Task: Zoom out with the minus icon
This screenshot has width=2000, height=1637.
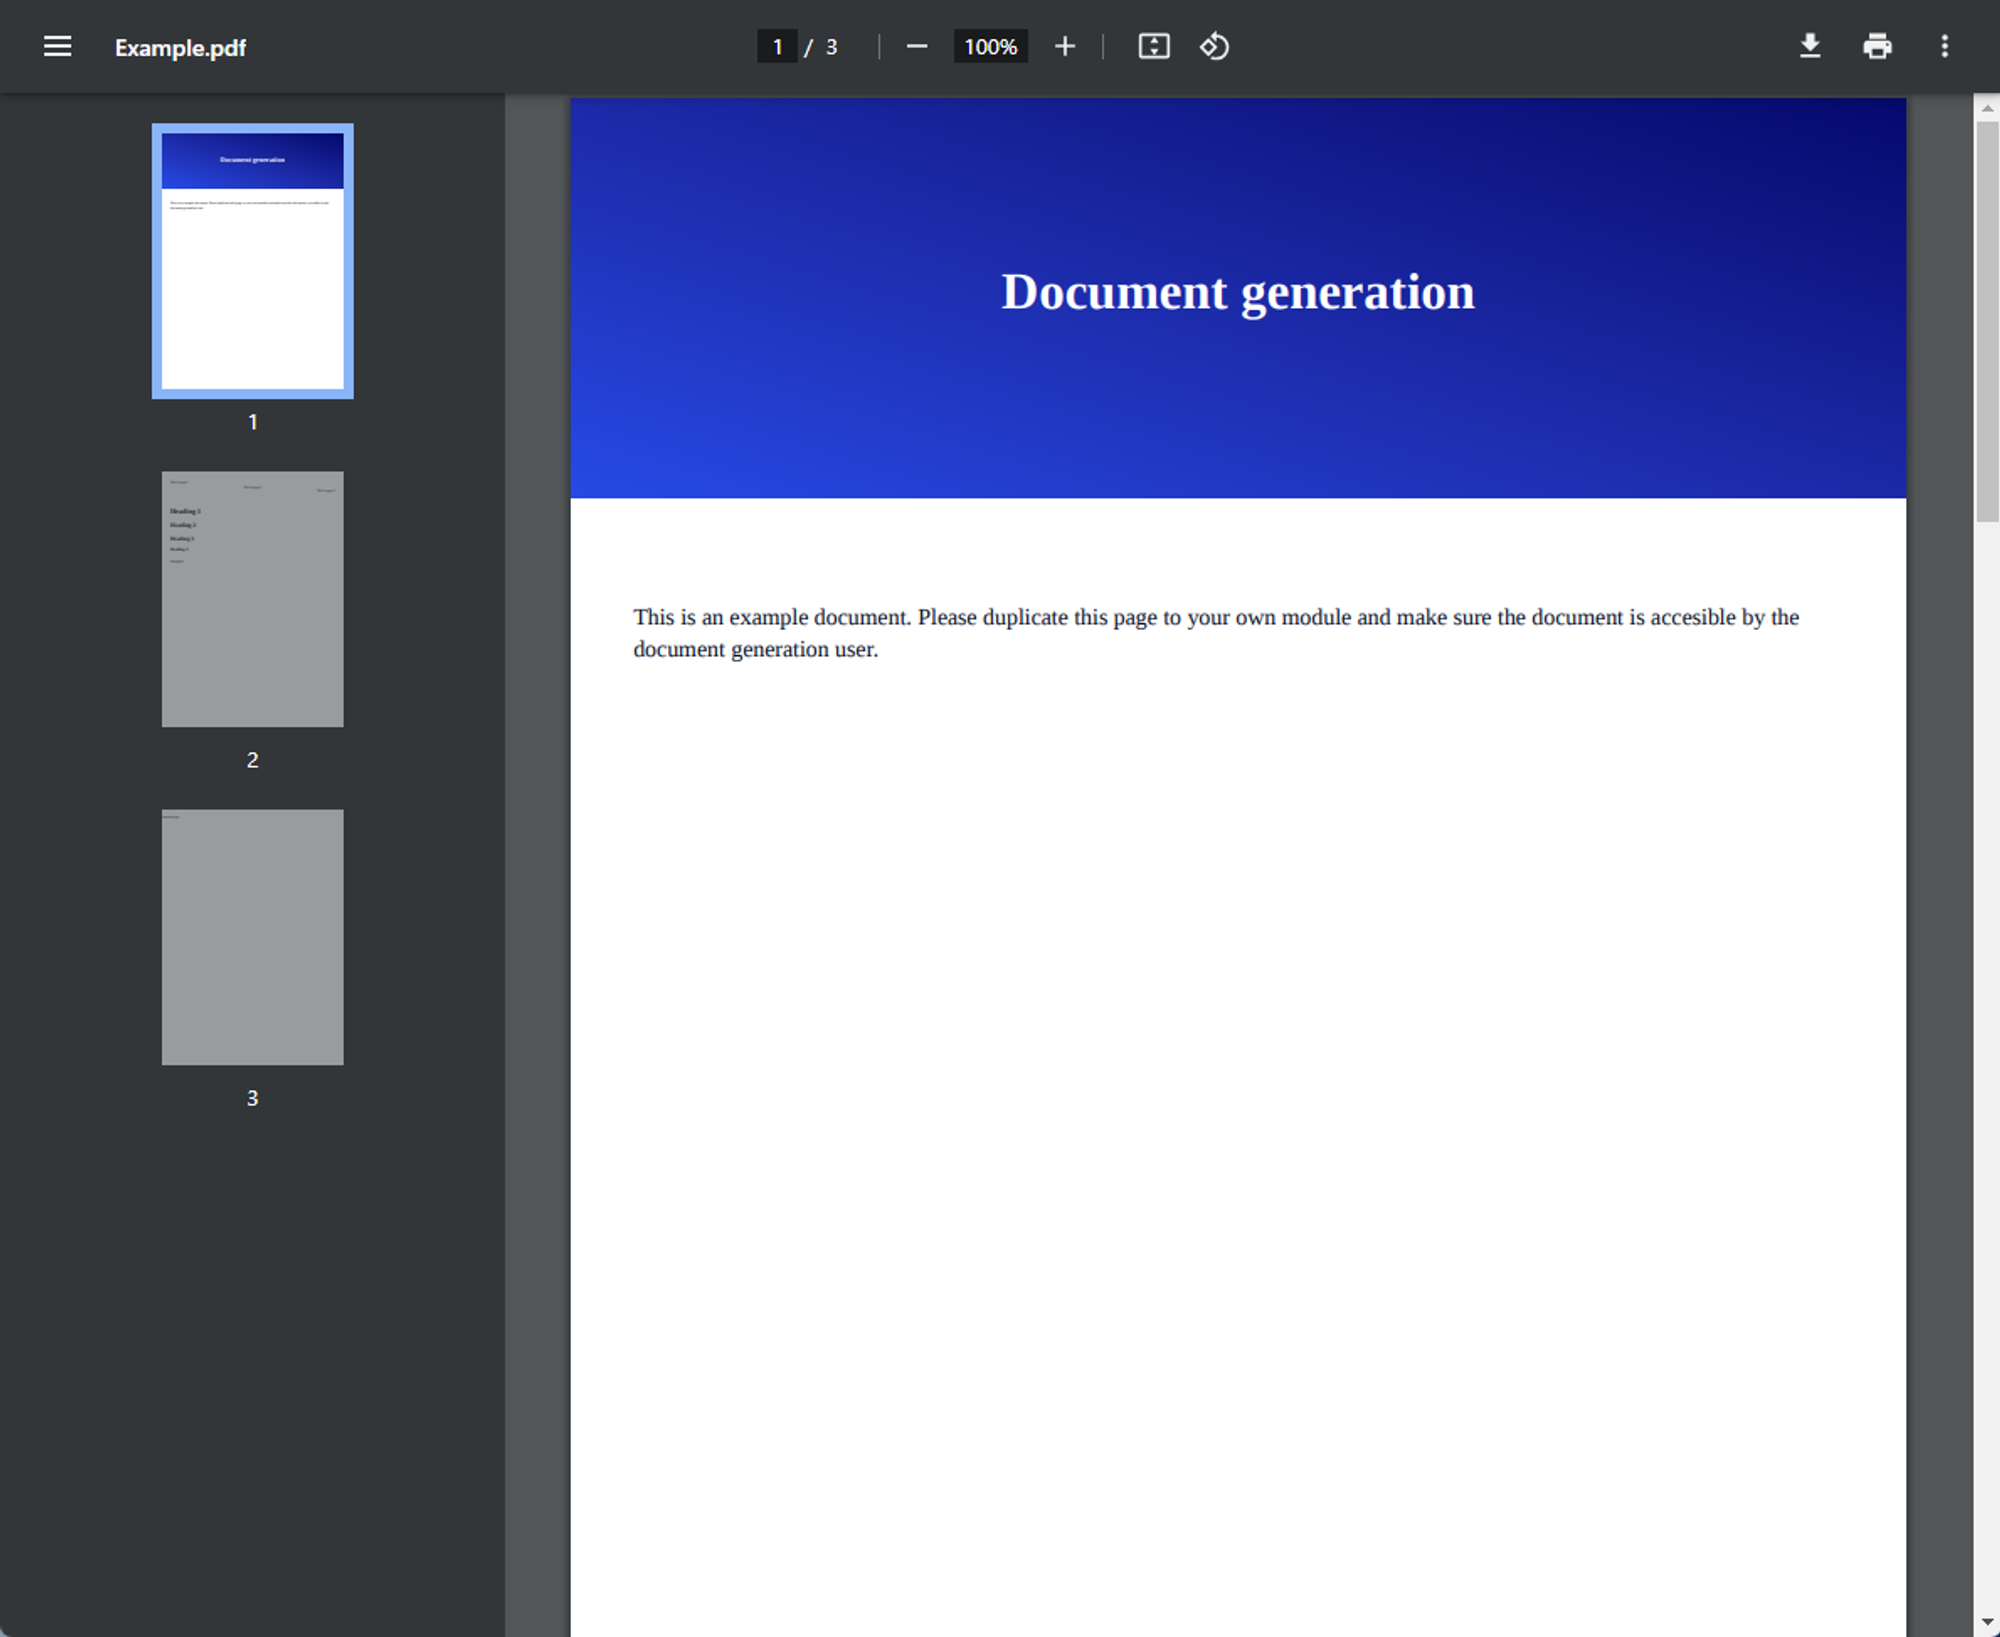Action: coord(916,46)
